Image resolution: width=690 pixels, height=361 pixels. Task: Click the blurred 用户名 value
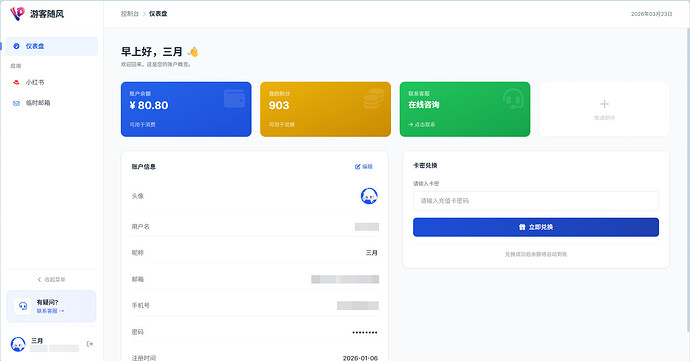[x=367, y=227]
